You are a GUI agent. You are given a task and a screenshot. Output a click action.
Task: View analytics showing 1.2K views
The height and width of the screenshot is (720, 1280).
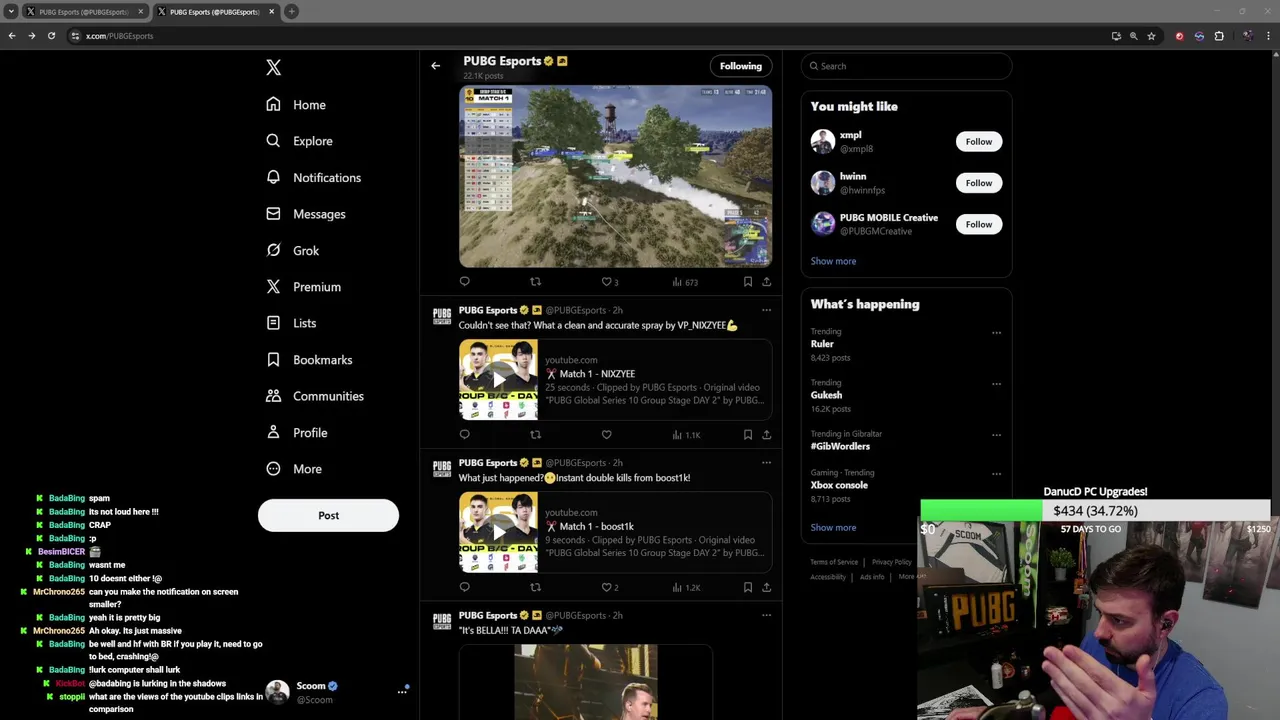(x=686, y=587)
